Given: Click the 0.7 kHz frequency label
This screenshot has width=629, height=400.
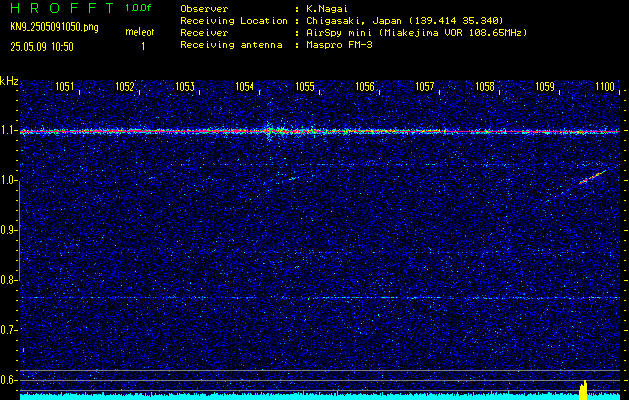Looking at the screenshot, I should pos(6,330).
